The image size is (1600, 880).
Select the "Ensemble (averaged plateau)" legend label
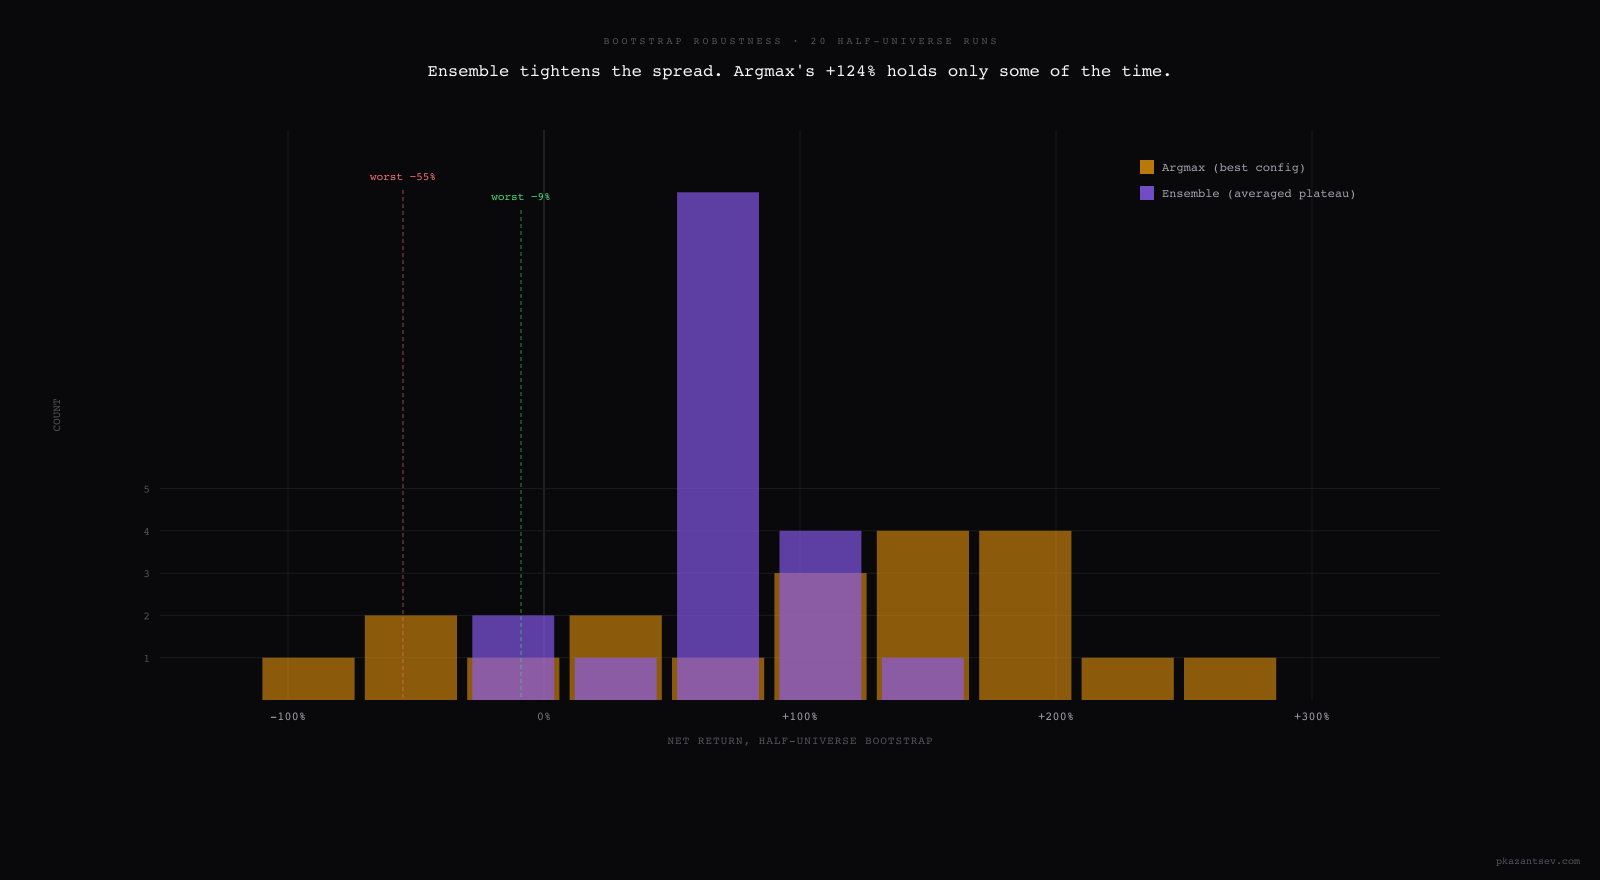tap(1258, 194)
